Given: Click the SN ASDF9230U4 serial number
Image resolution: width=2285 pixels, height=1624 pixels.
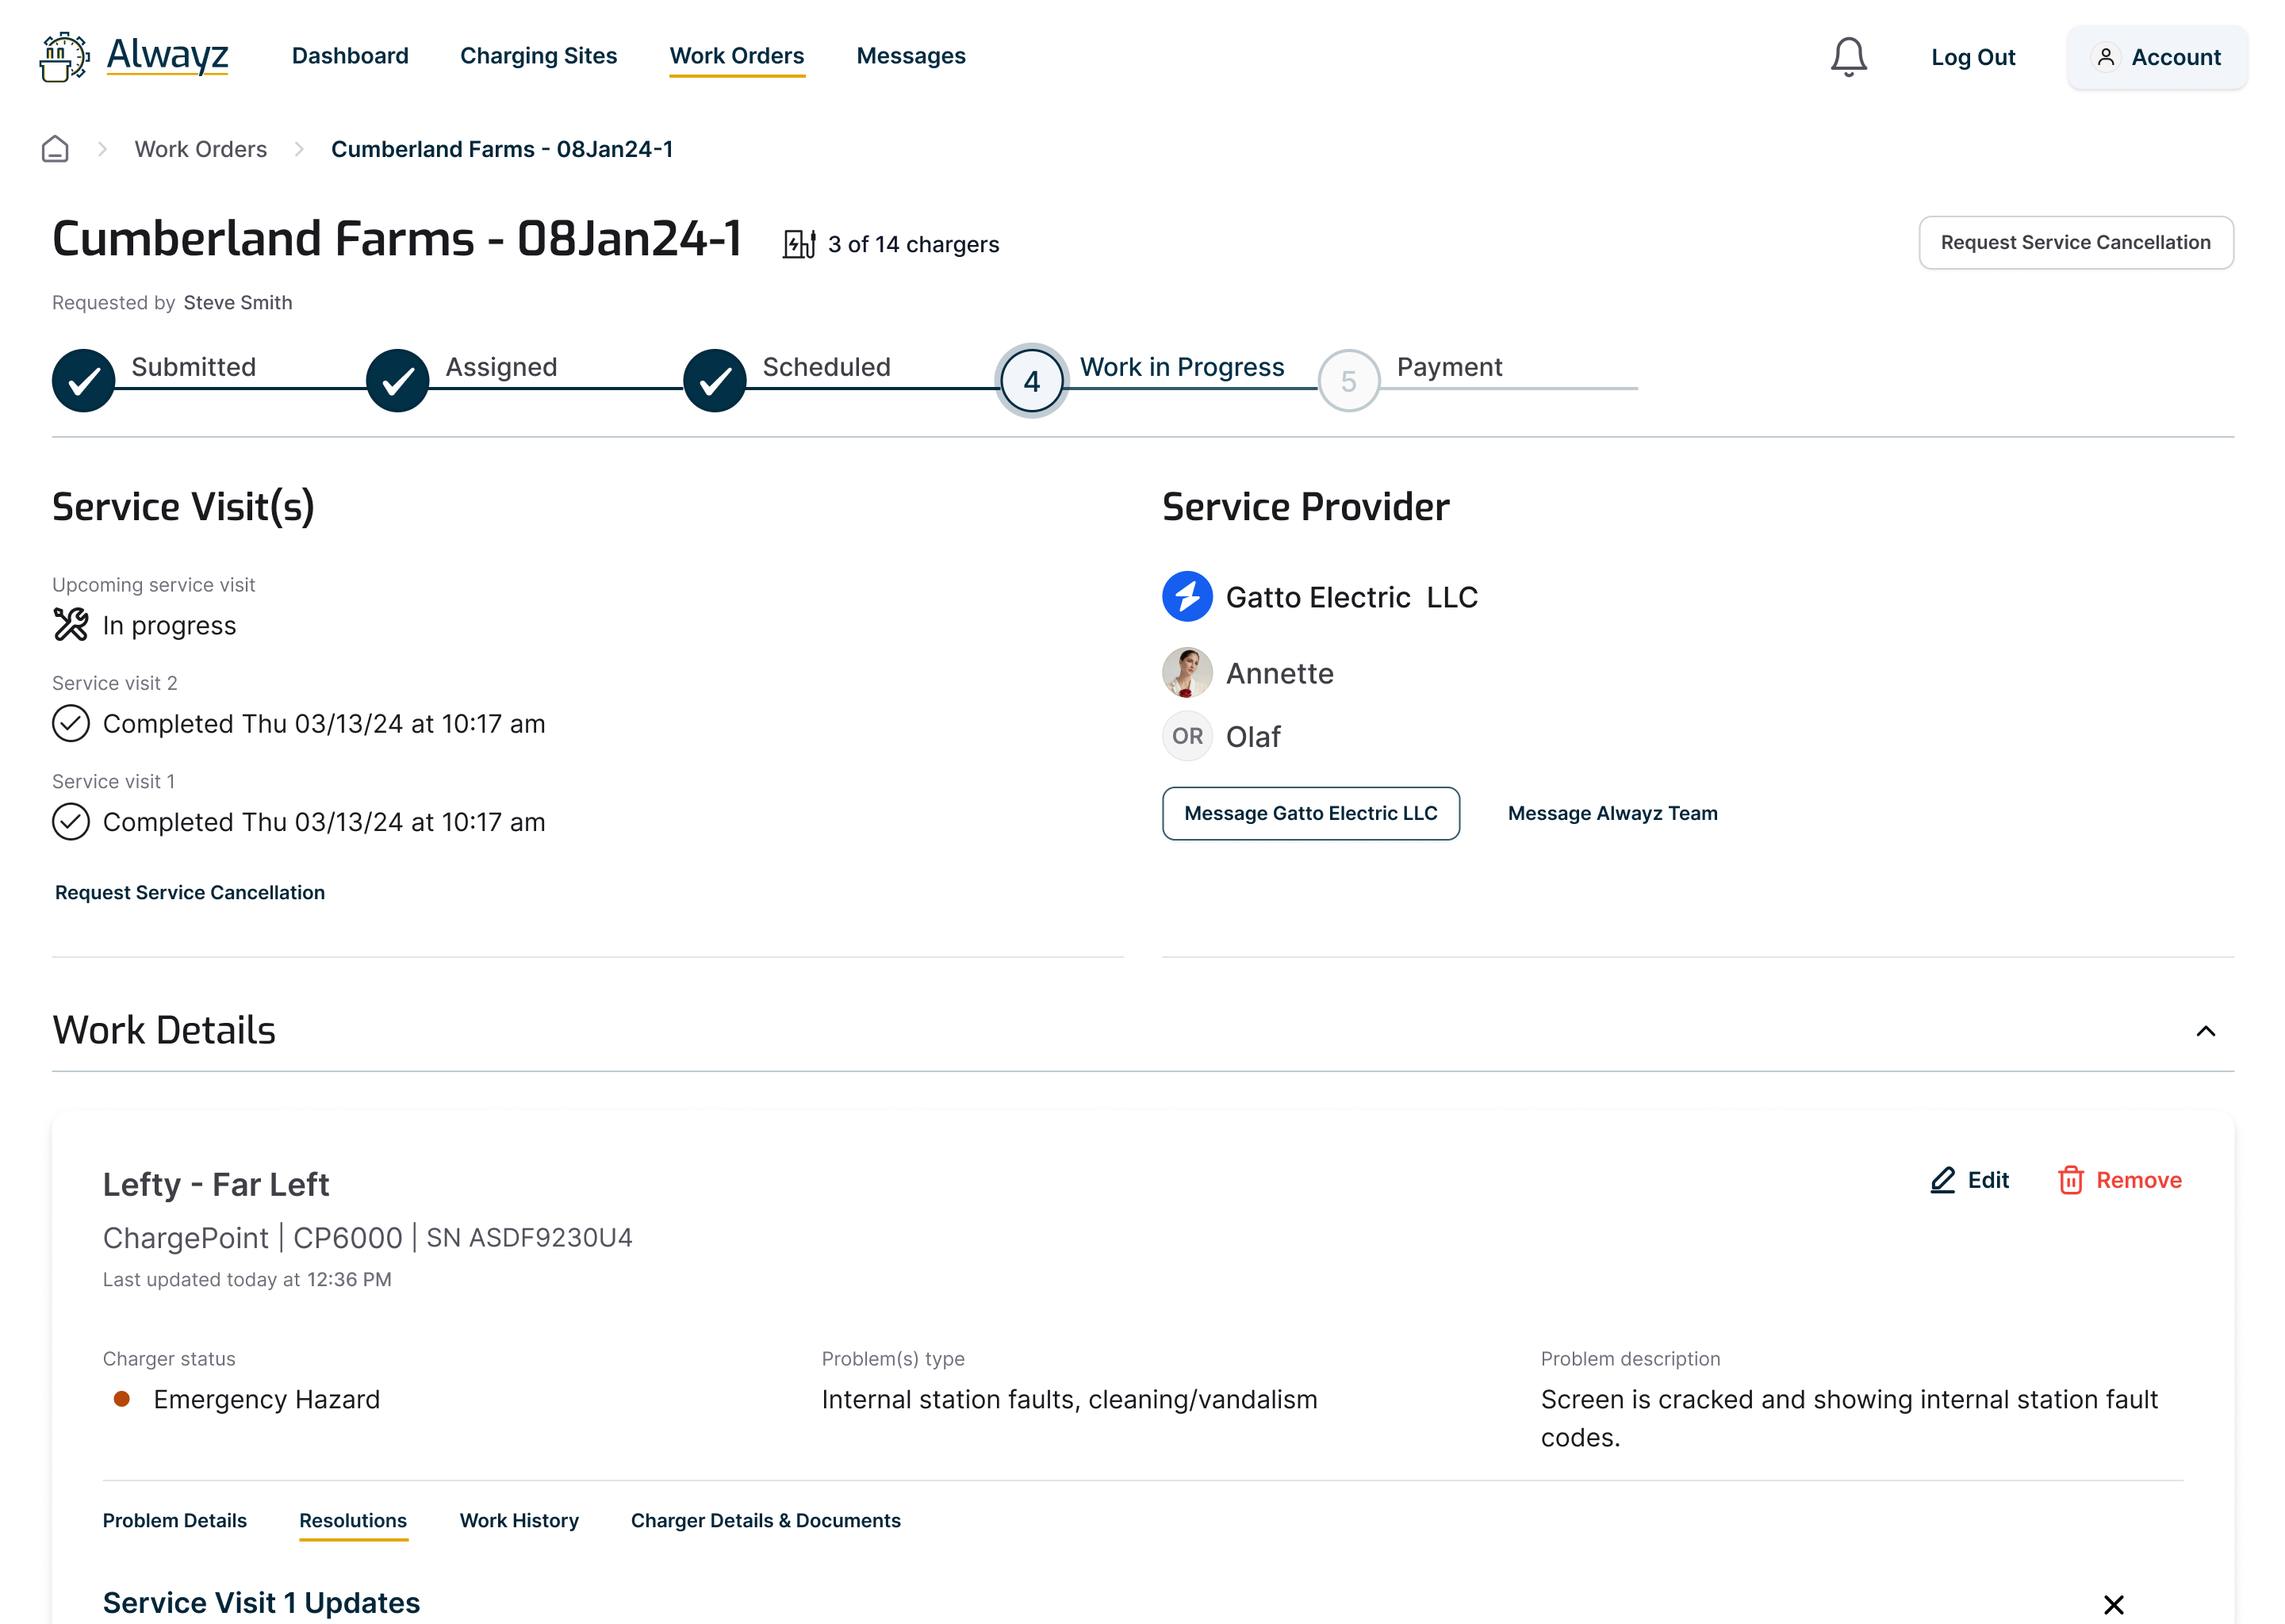Looking at the screenshot, I should click(529, 1238).
